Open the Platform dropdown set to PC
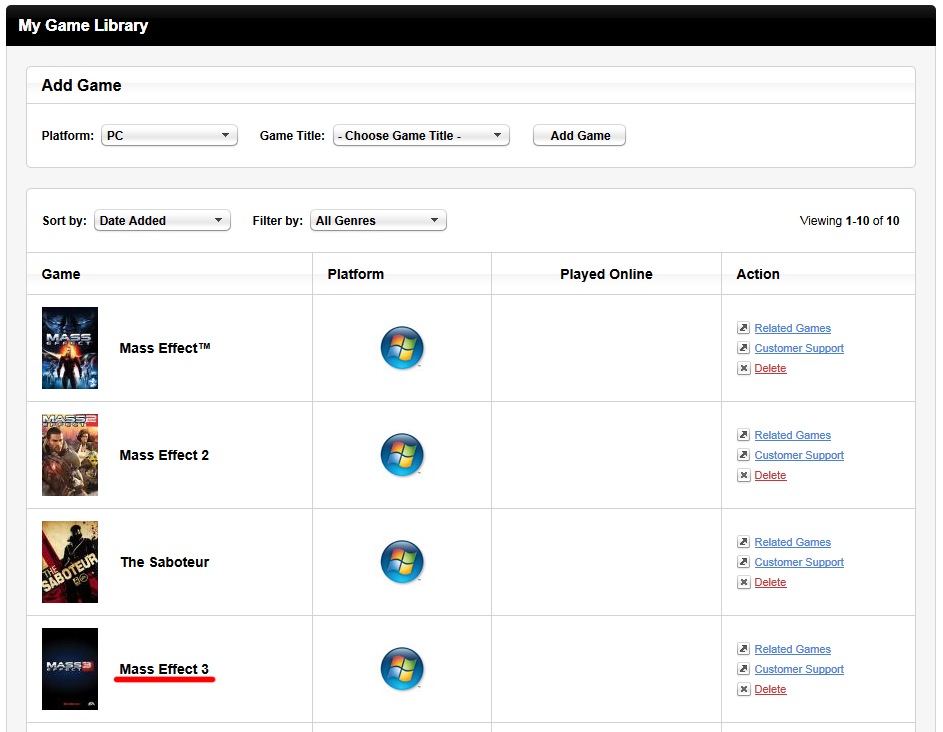943x732 pixels. pos(169,135)
